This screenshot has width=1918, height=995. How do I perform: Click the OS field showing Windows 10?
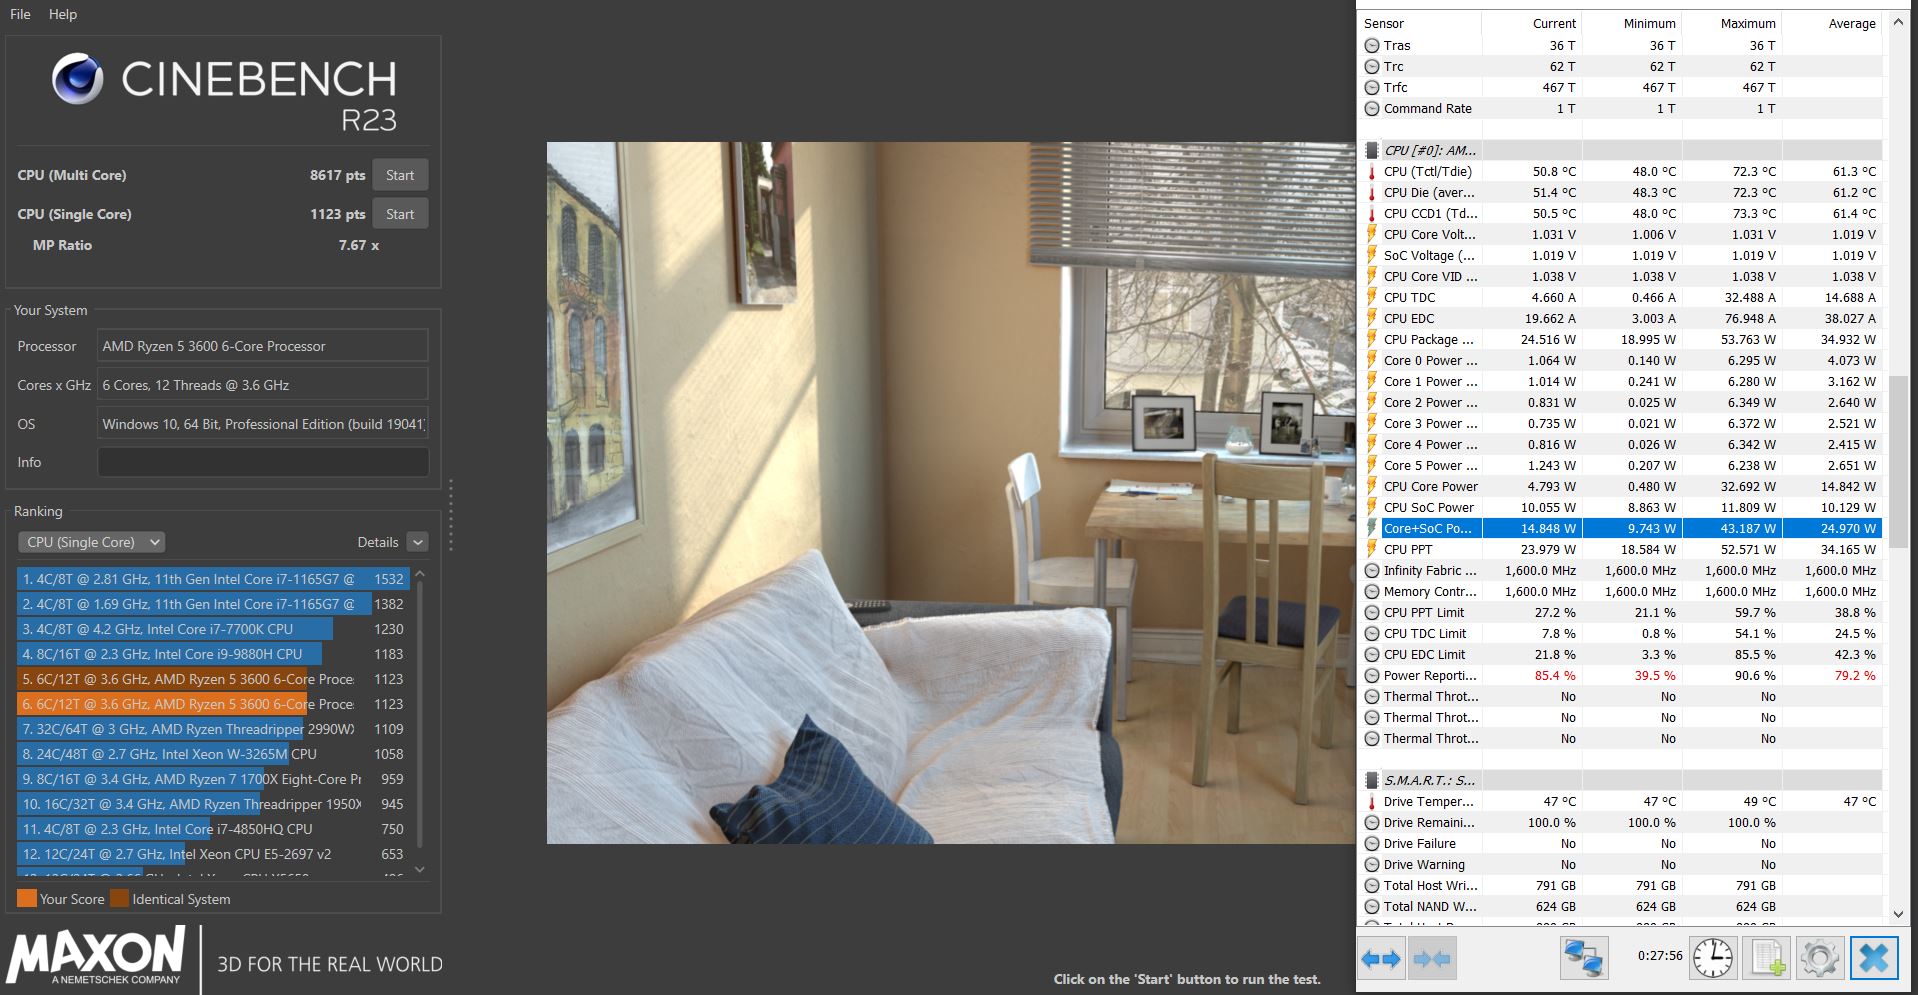click(x=263, y=424)
